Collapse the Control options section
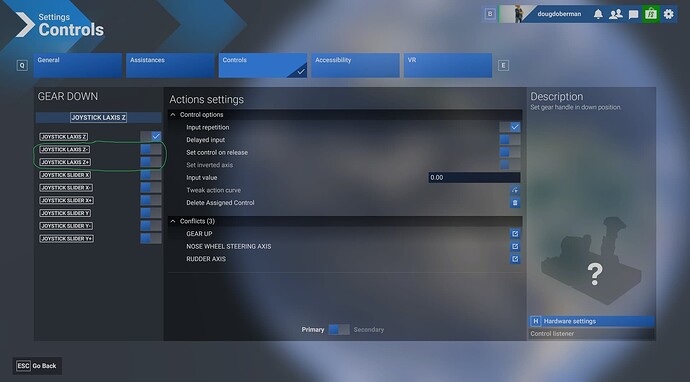The height and width of the screenshot is (382, 690). pos(173,114)
